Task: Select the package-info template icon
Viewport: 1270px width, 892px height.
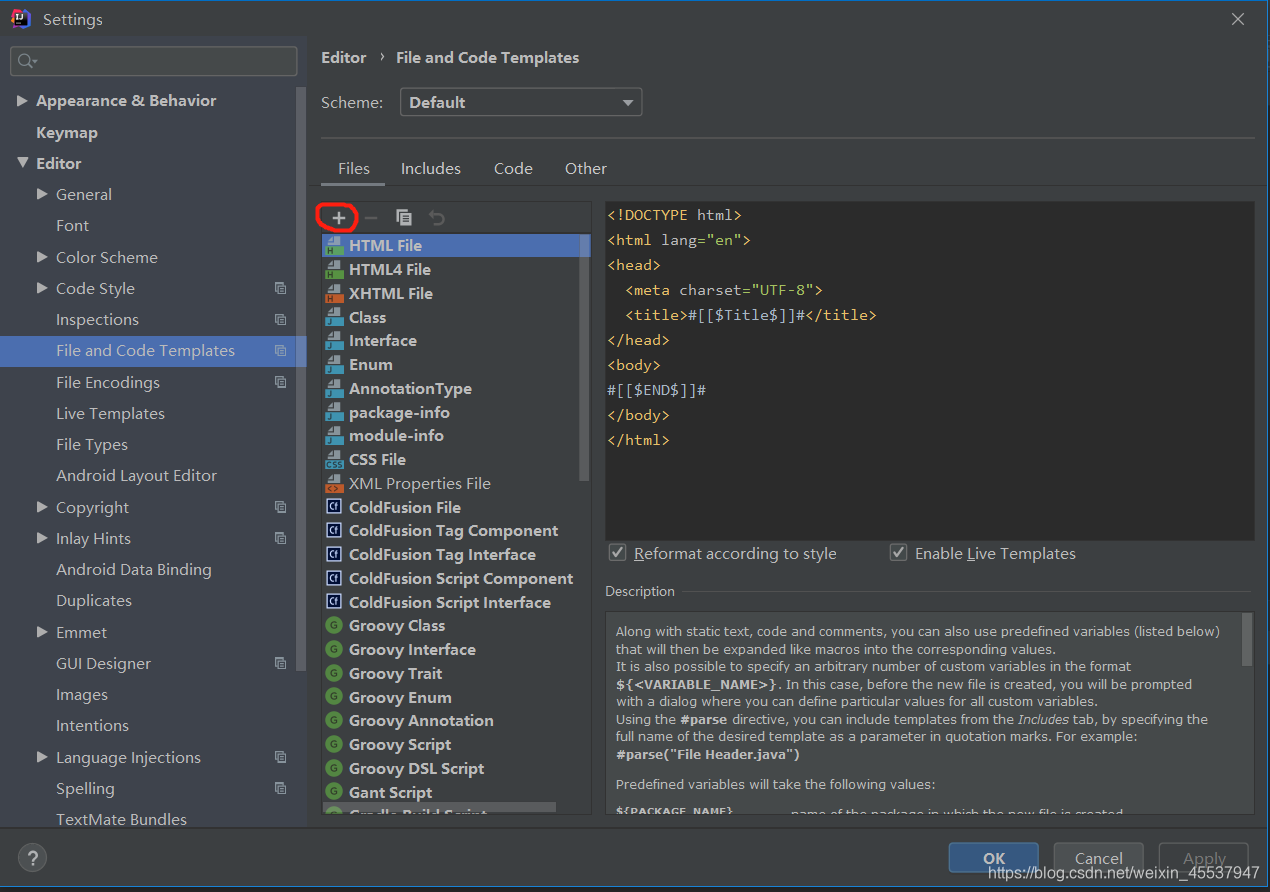Action: [334, 412]
